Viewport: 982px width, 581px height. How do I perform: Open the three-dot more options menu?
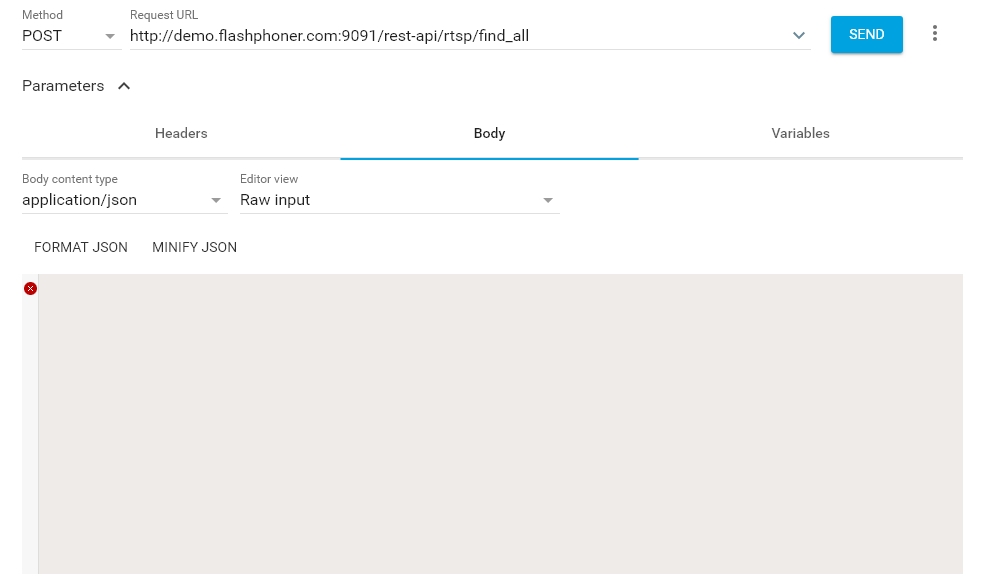pyautogui.click(x=935, y=34)
